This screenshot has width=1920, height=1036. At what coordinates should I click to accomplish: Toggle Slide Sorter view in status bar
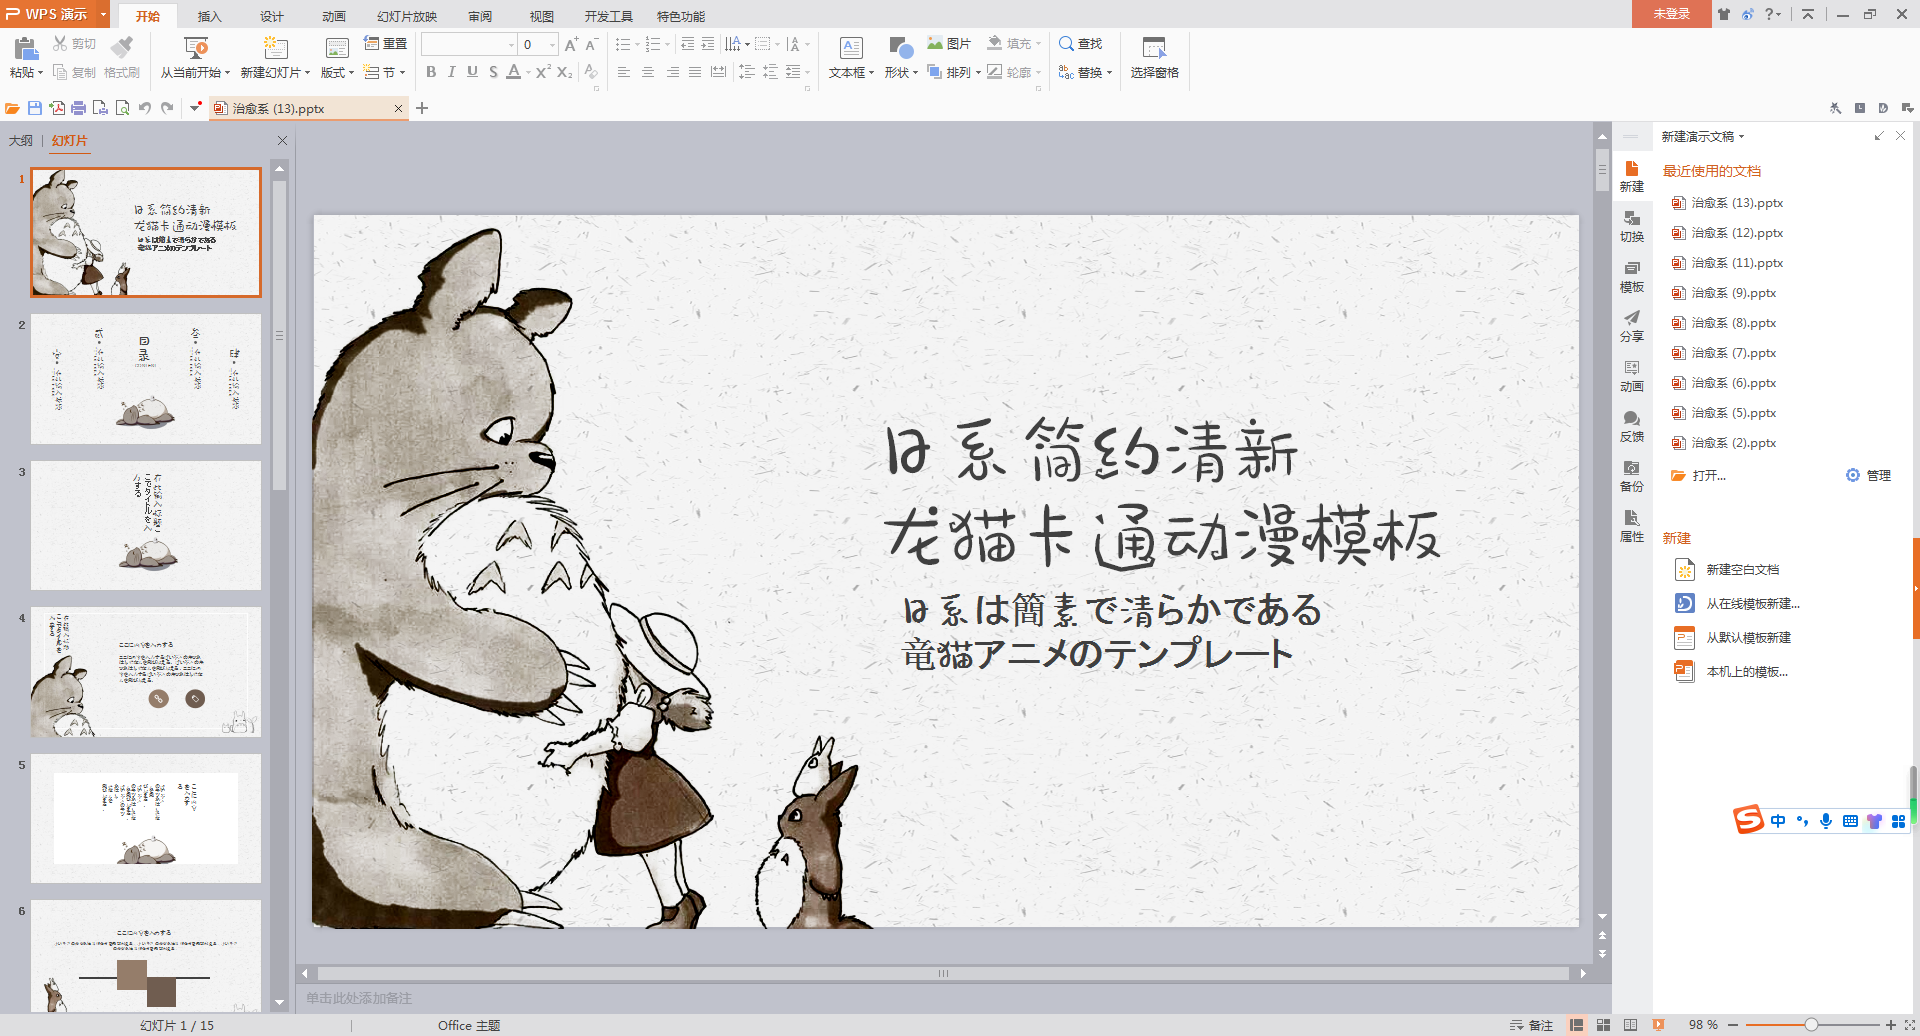(1604, 1025)
